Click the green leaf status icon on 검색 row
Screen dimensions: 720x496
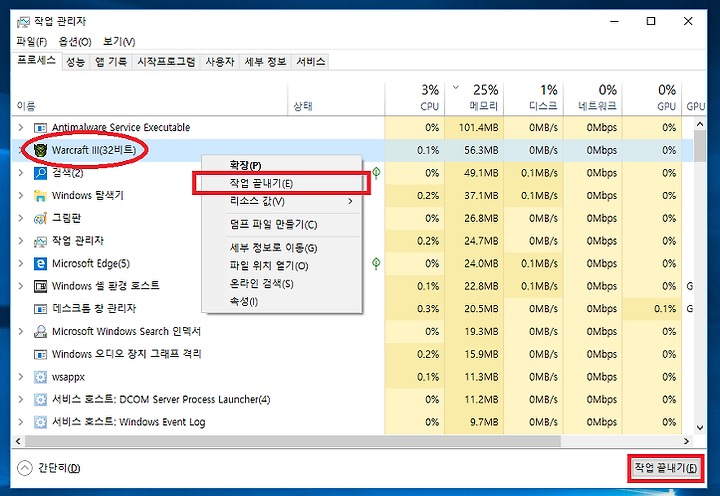point(376,173)
